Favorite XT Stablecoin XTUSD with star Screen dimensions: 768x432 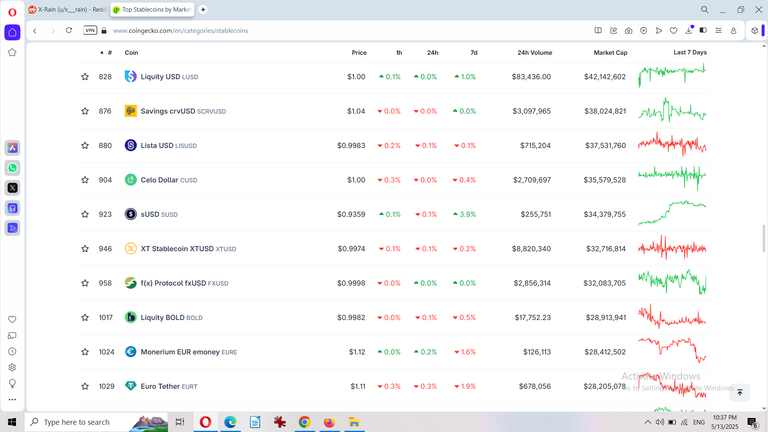click(85, 249)
